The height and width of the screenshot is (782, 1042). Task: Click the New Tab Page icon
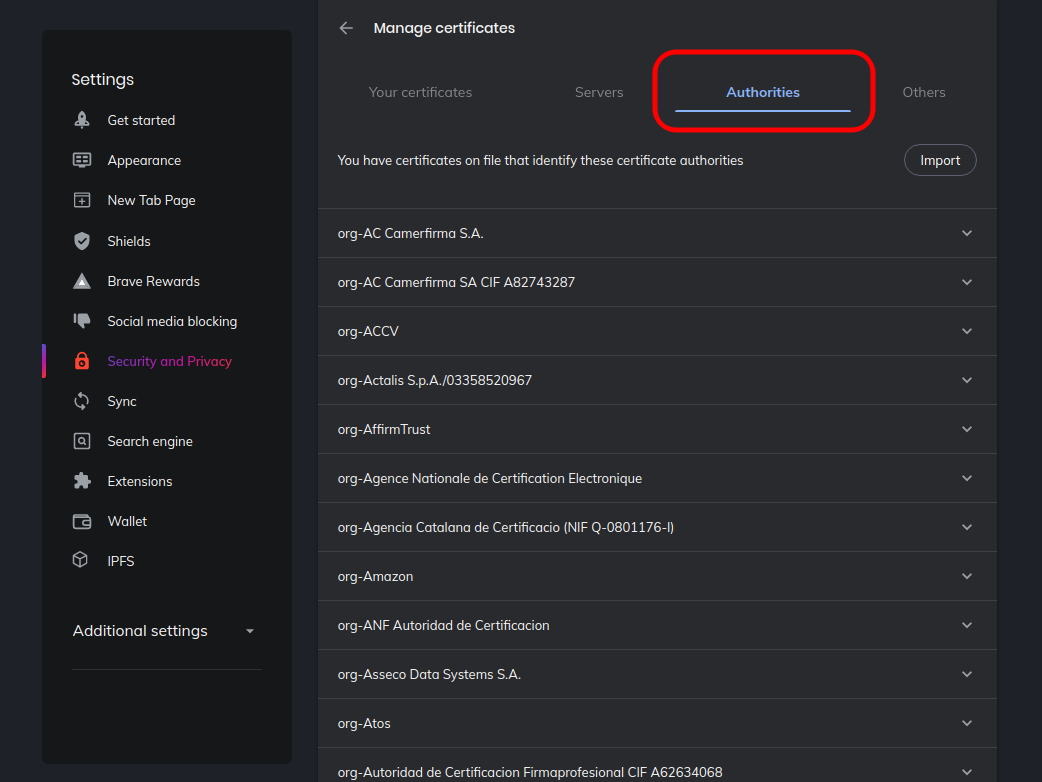82,200
